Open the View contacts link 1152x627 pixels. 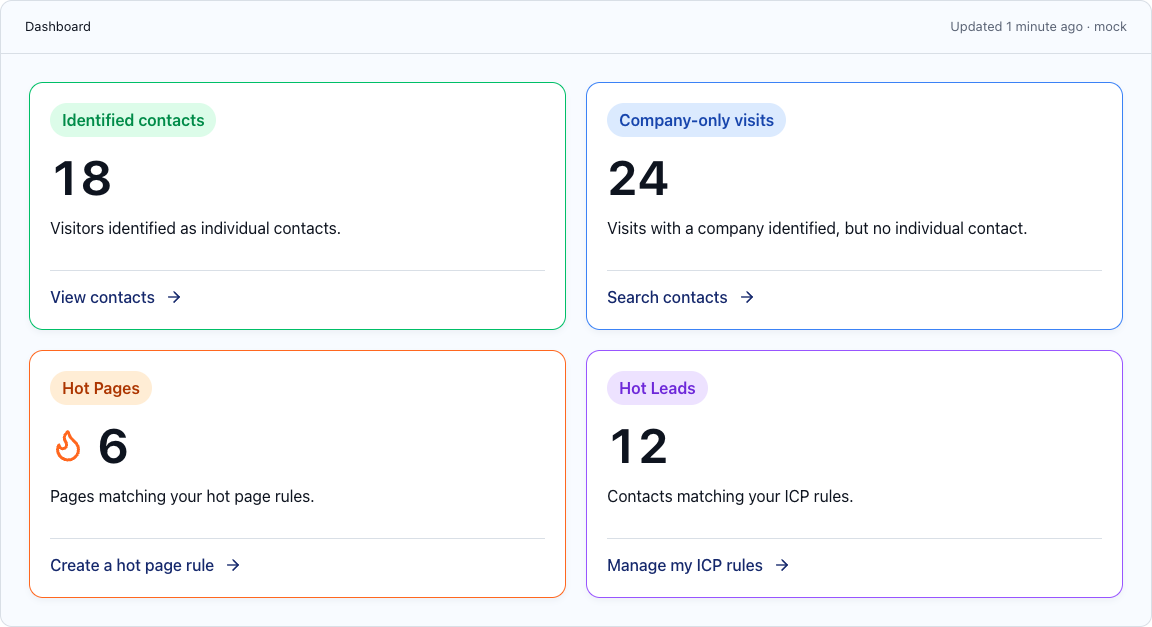click(115, 297)
